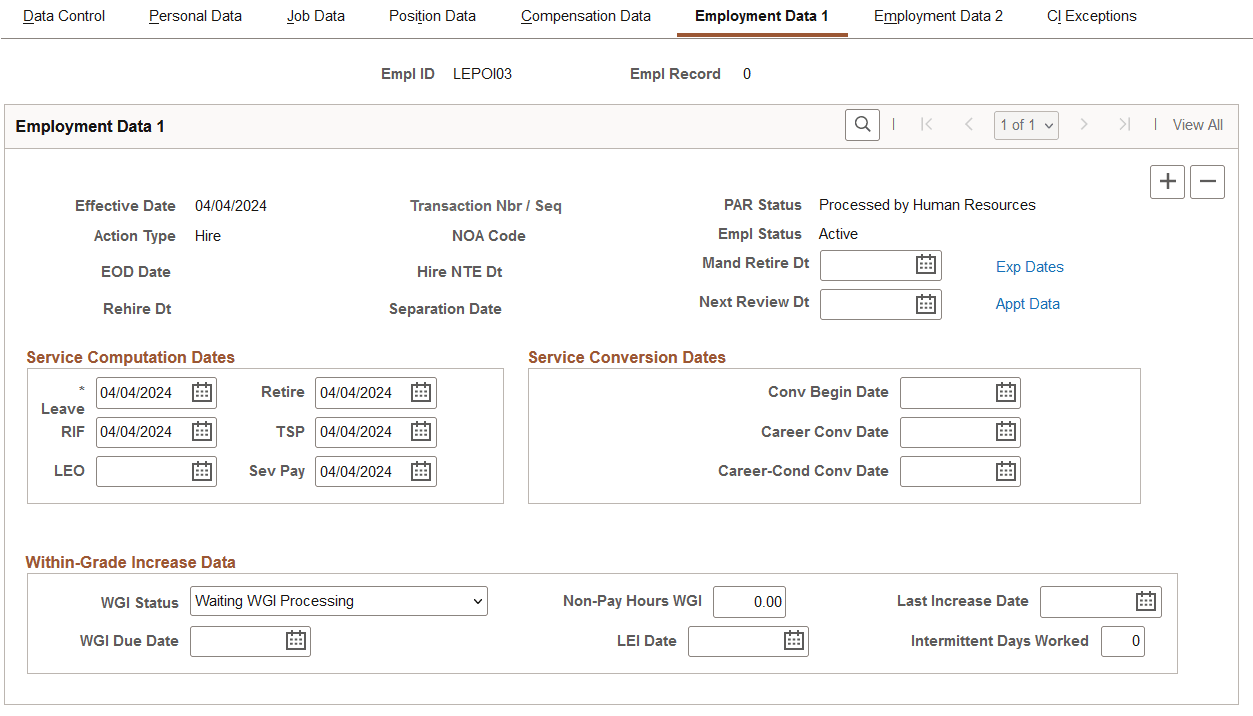Switch to the Job Data tab
This screenshot has width=1253, height=716.
point(315,16)
